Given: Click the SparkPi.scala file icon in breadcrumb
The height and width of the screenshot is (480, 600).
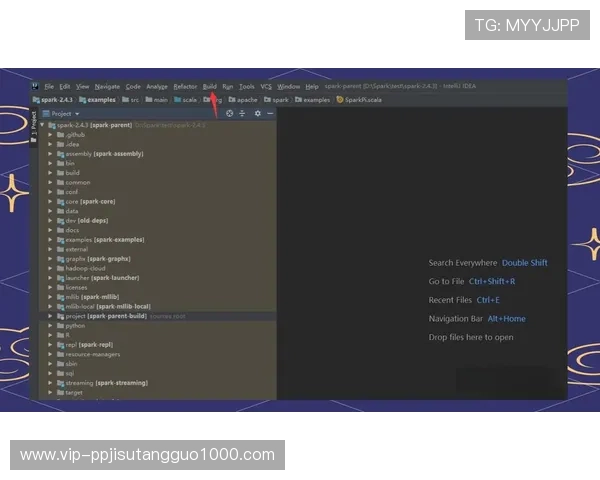Looking at the screenshot, I should [339, 100].
